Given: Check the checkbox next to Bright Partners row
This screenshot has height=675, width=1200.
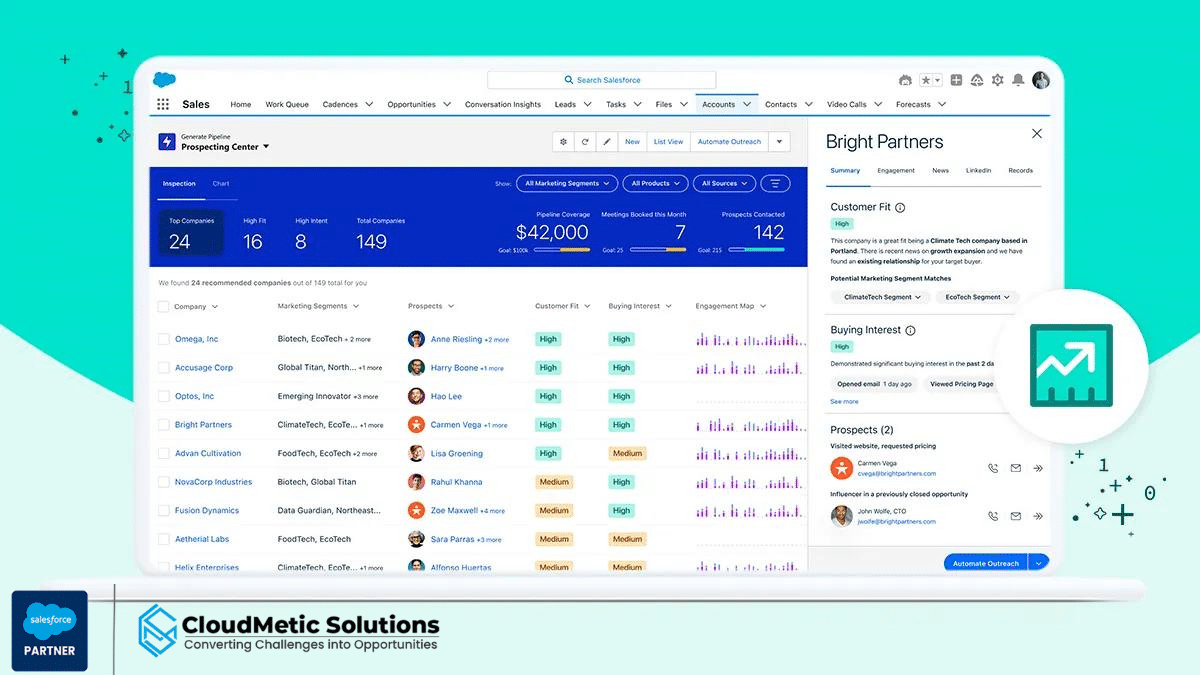Looking at the screenshot, I should (162, 424).
